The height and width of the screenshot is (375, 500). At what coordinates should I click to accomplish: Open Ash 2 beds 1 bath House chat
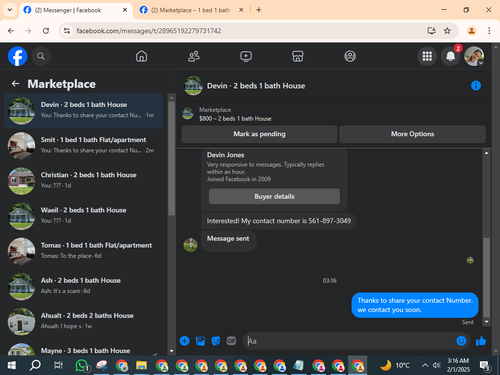(x=84, y=286)
